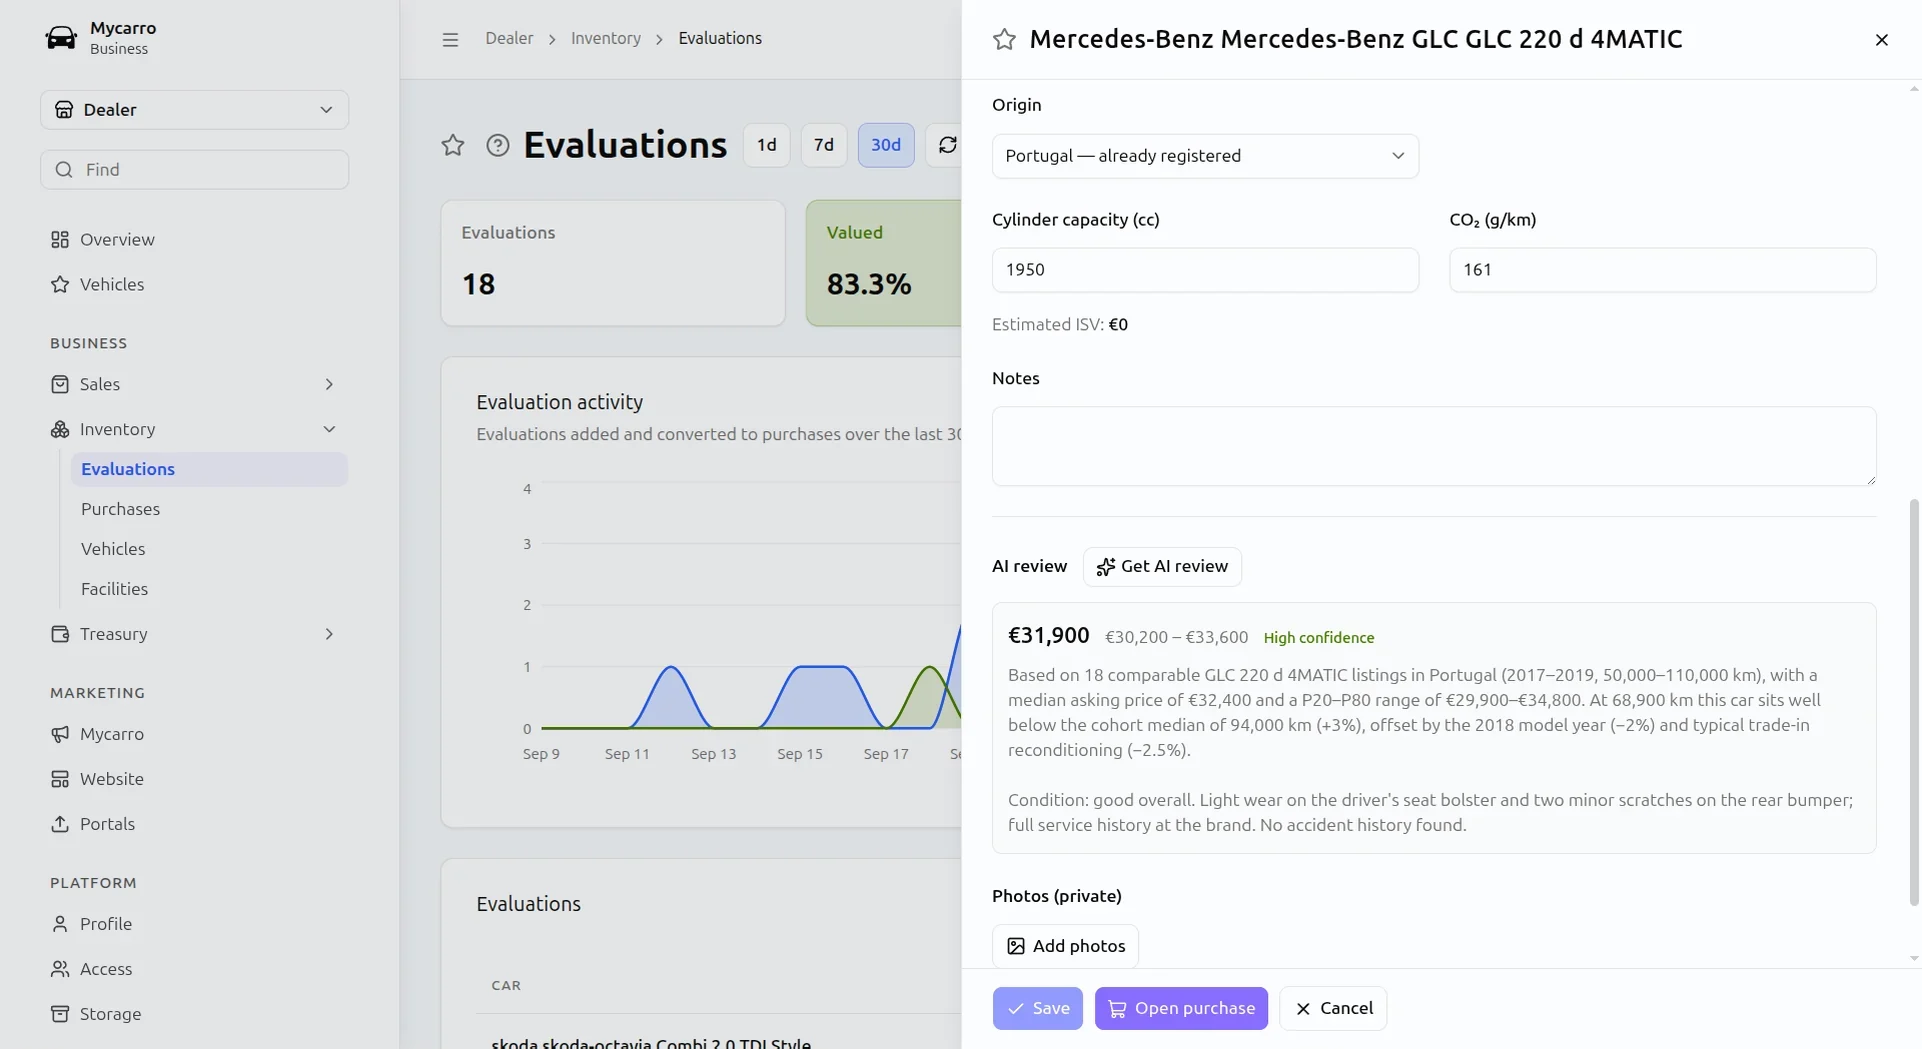Click the refresh icon next to 30d
The width and height of the screenshot is (1922, 1049).
(947, 145)
